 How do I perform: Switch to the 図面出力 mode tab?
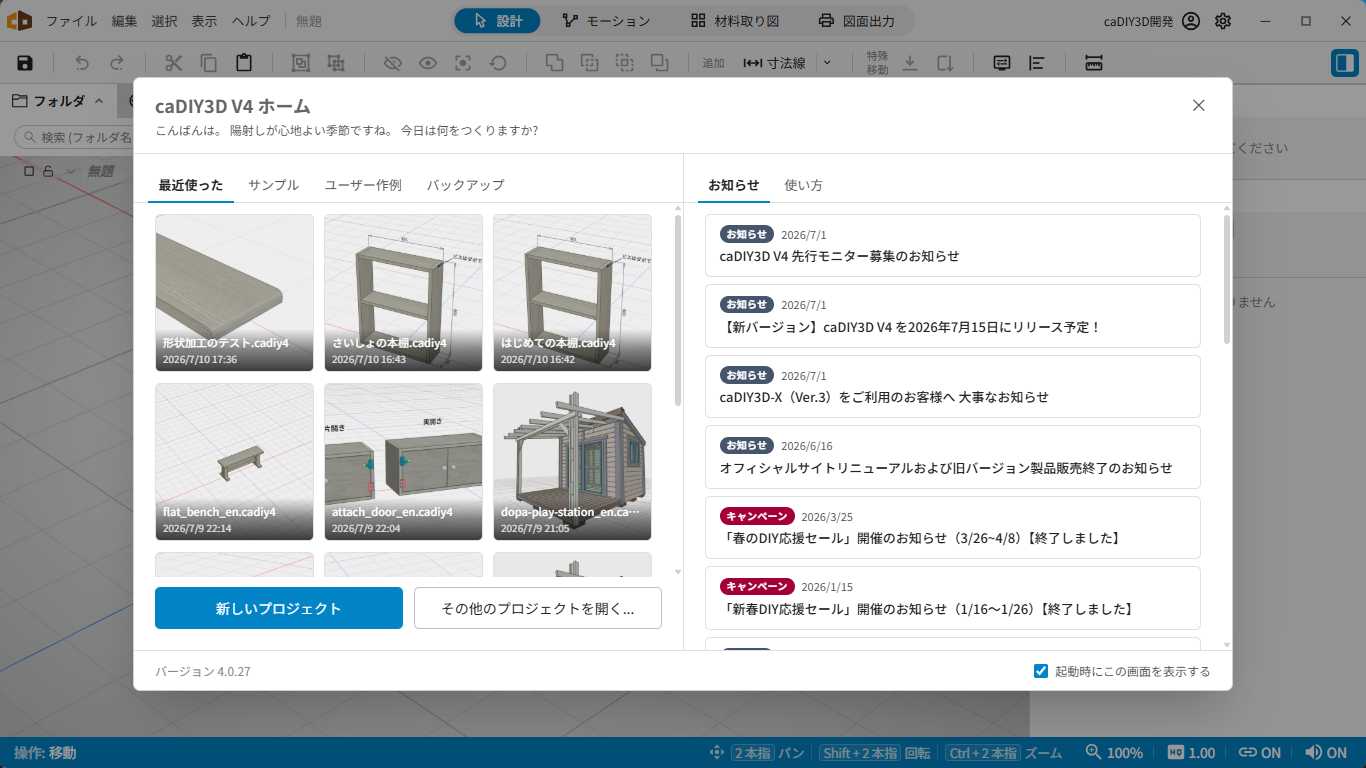[856, 21]
